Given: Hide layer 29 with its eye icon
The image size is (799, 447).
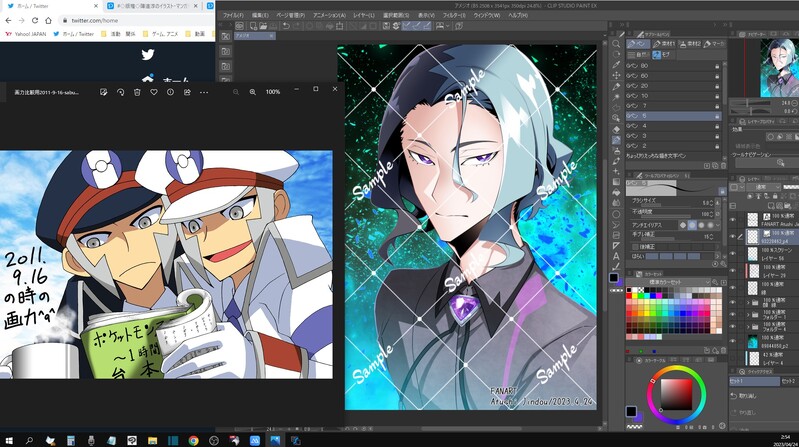Looking at the screenshot, I should coord(733,271).
